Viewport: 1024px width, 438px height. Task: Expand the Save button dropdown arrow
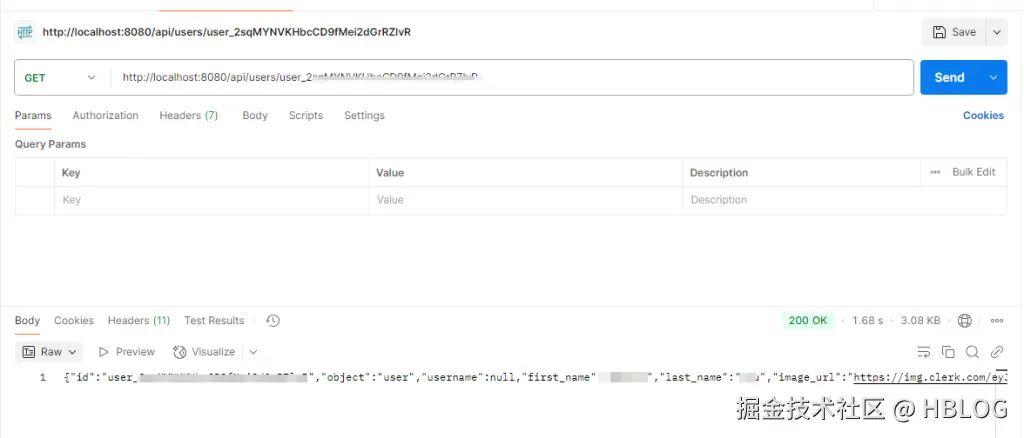click(996, 32)
